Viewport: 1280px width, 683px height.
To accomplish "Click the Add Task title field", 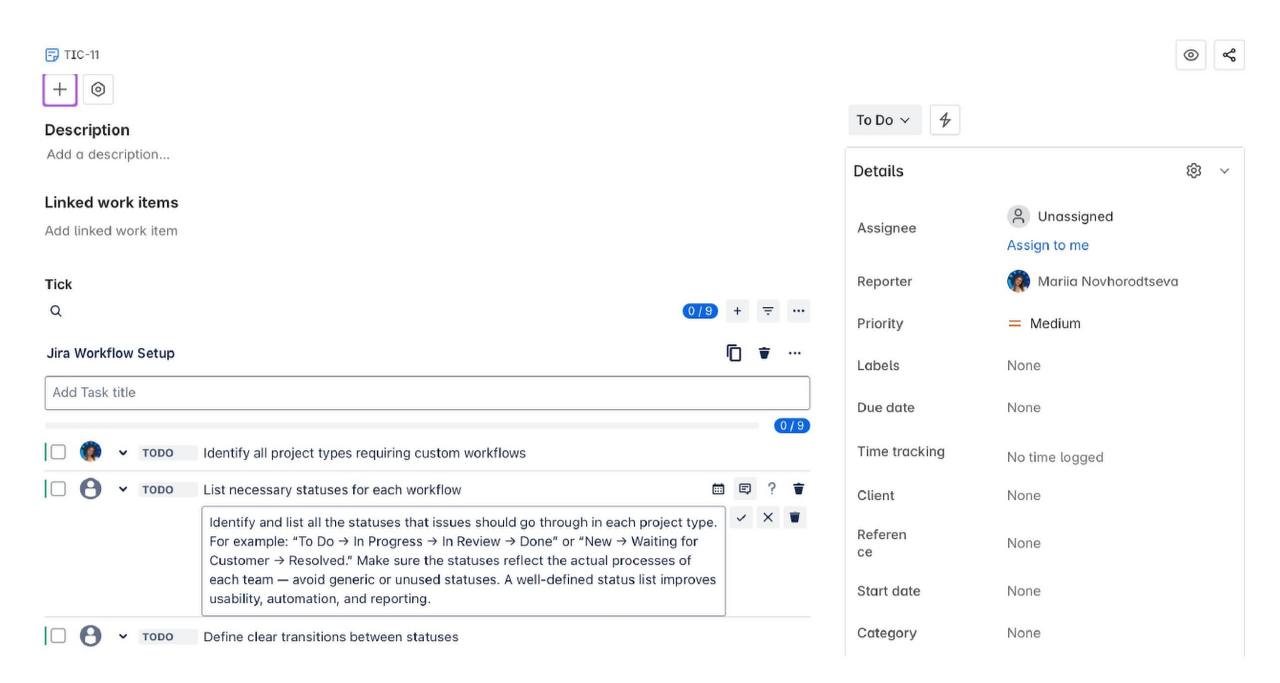I will pyautogui.click(x=427, y=393).
